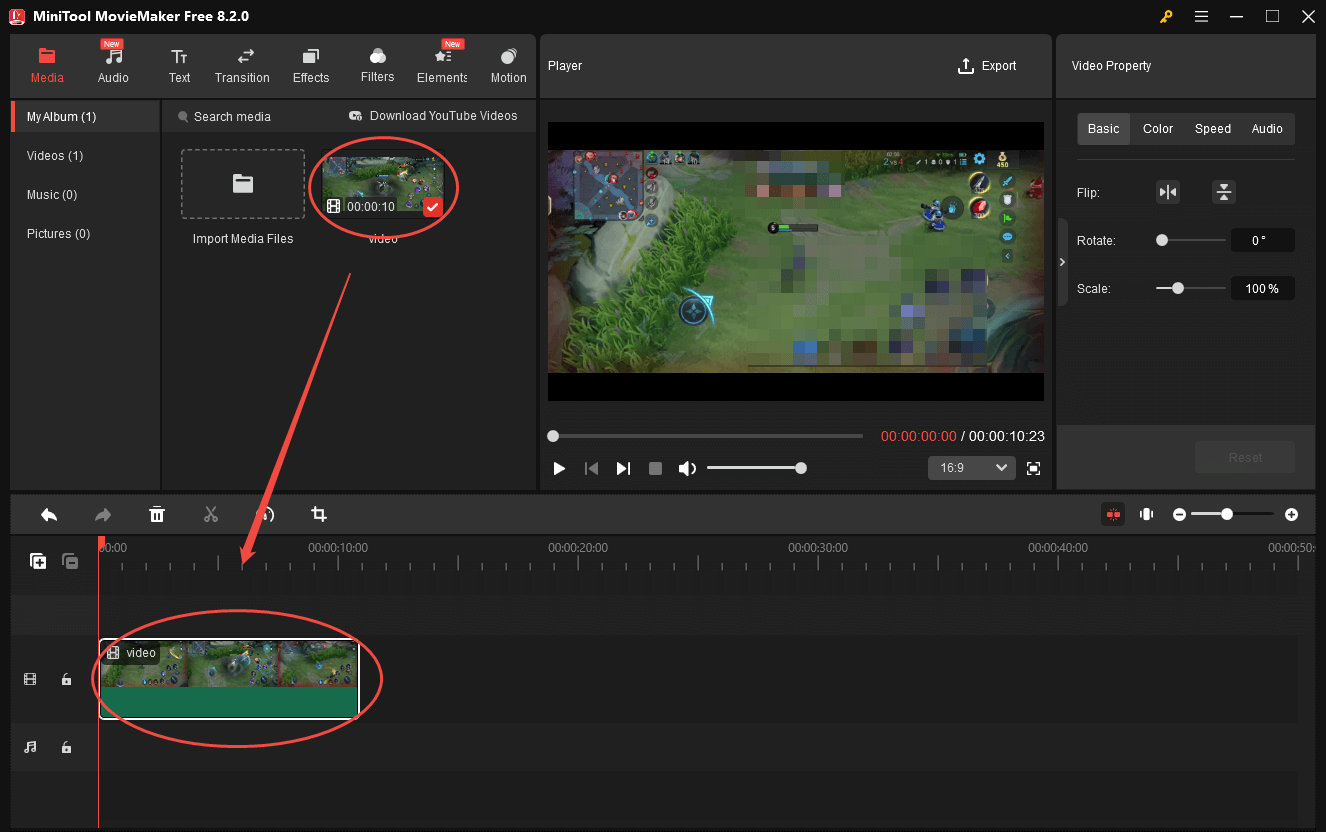Open the Media tab
This screenshot has width=1326, height=832.
tap(47, 65)
